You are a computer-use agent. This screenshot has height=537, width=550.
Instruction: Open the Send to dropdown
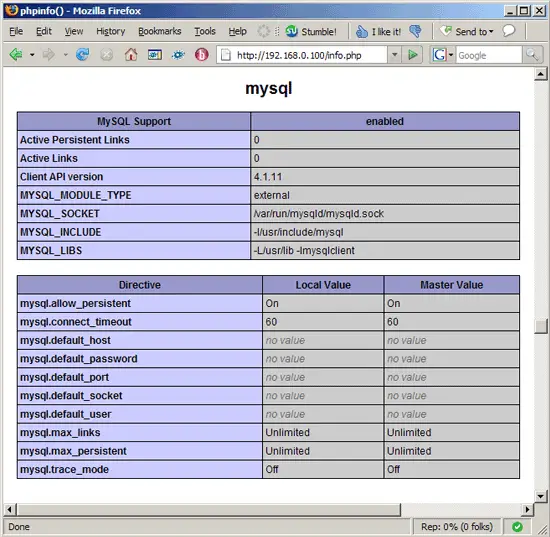click(468, 32)
